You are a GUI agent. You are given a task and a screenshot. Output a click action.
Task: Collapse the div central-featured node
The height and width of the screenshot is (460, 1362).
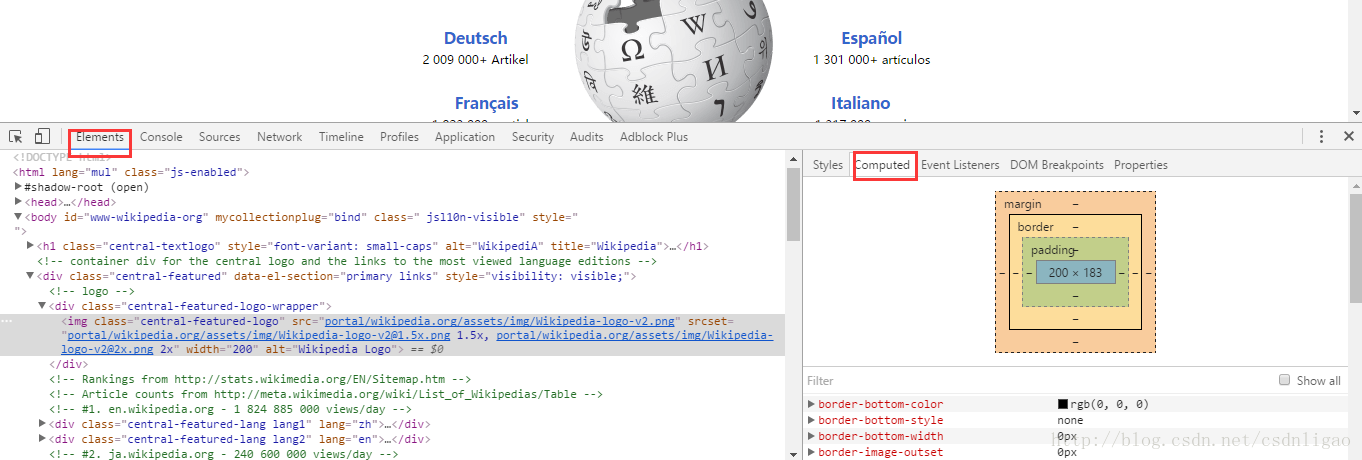(x=31, y=276)
